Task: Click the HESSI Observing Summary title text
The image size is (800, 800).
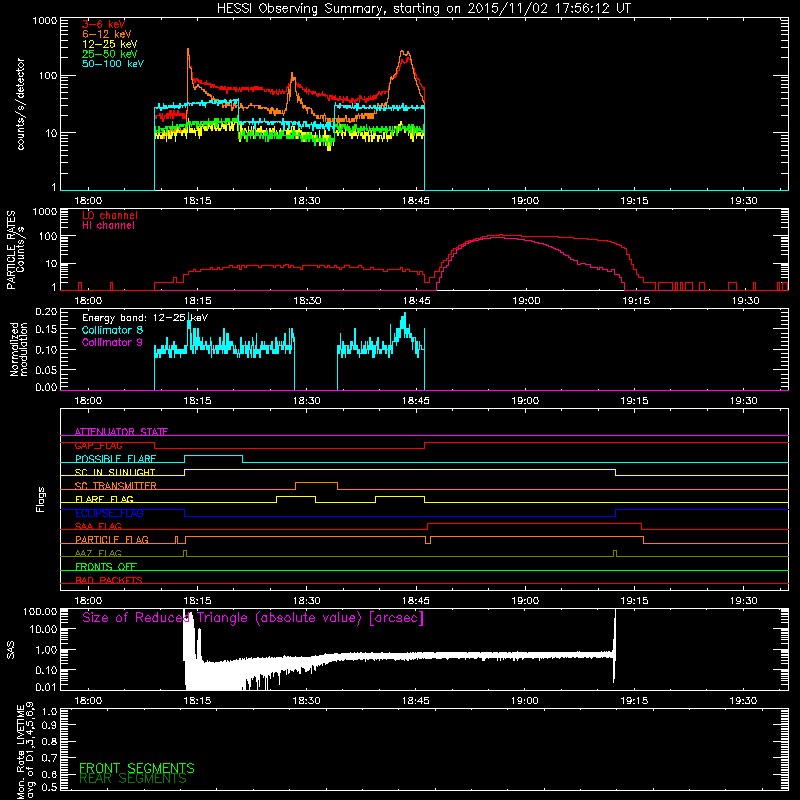Action: 423,9
